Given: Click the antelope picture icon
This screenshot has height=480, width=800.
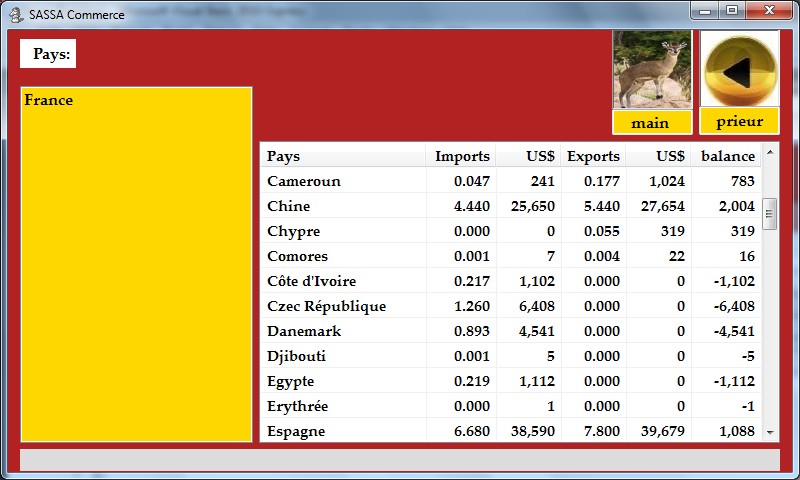Looking at the screenshot, I should [x=652, y=69].
